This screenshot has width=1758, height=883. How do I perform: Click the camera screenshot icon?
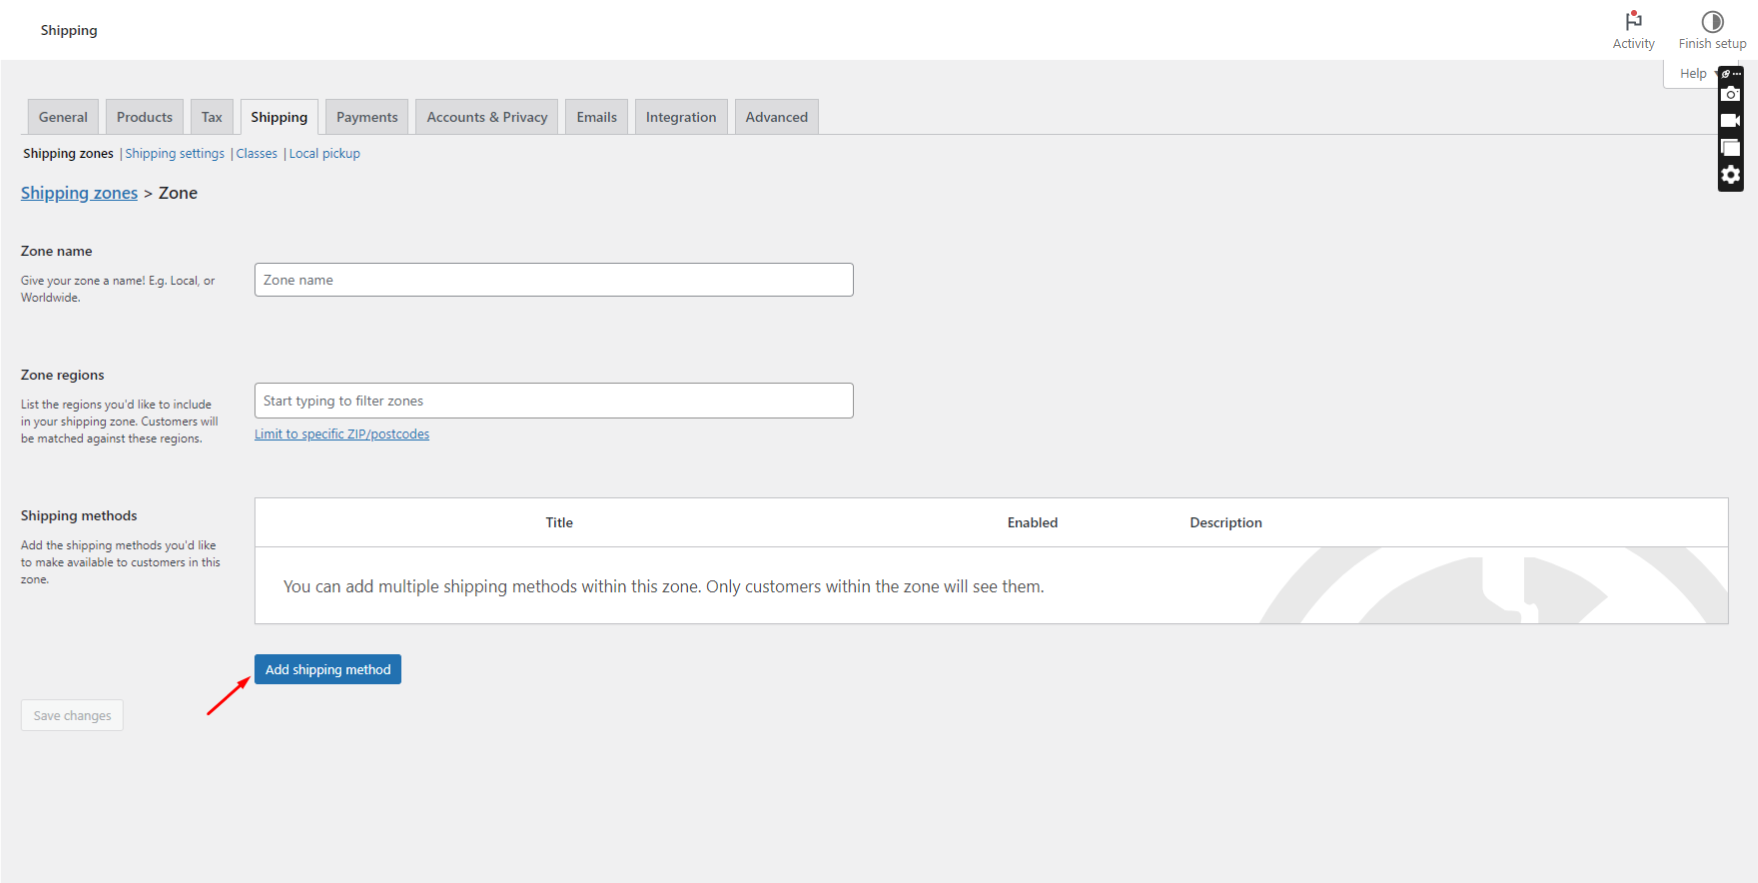click(1730, 94)
